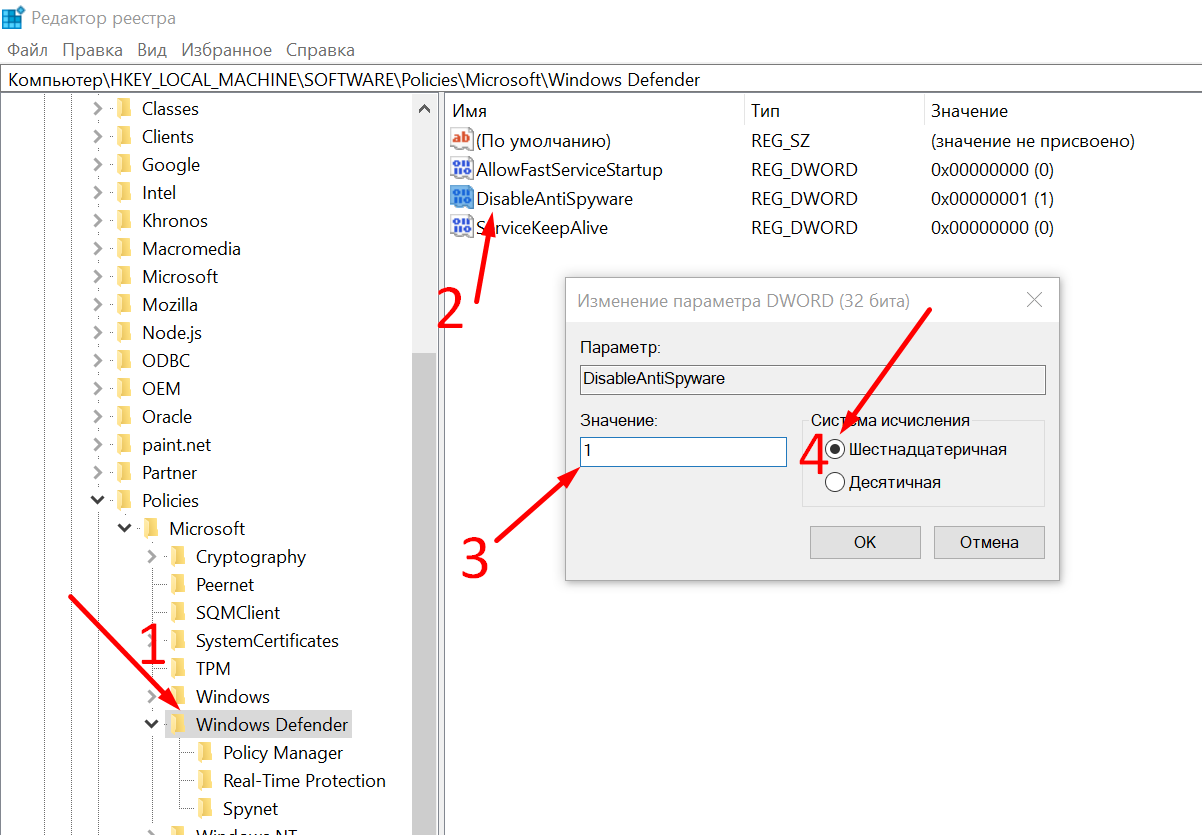Select the DisableAntiSpyware DWORD value icon
This screenshot has width=1202, height=835.
point(461,198)
